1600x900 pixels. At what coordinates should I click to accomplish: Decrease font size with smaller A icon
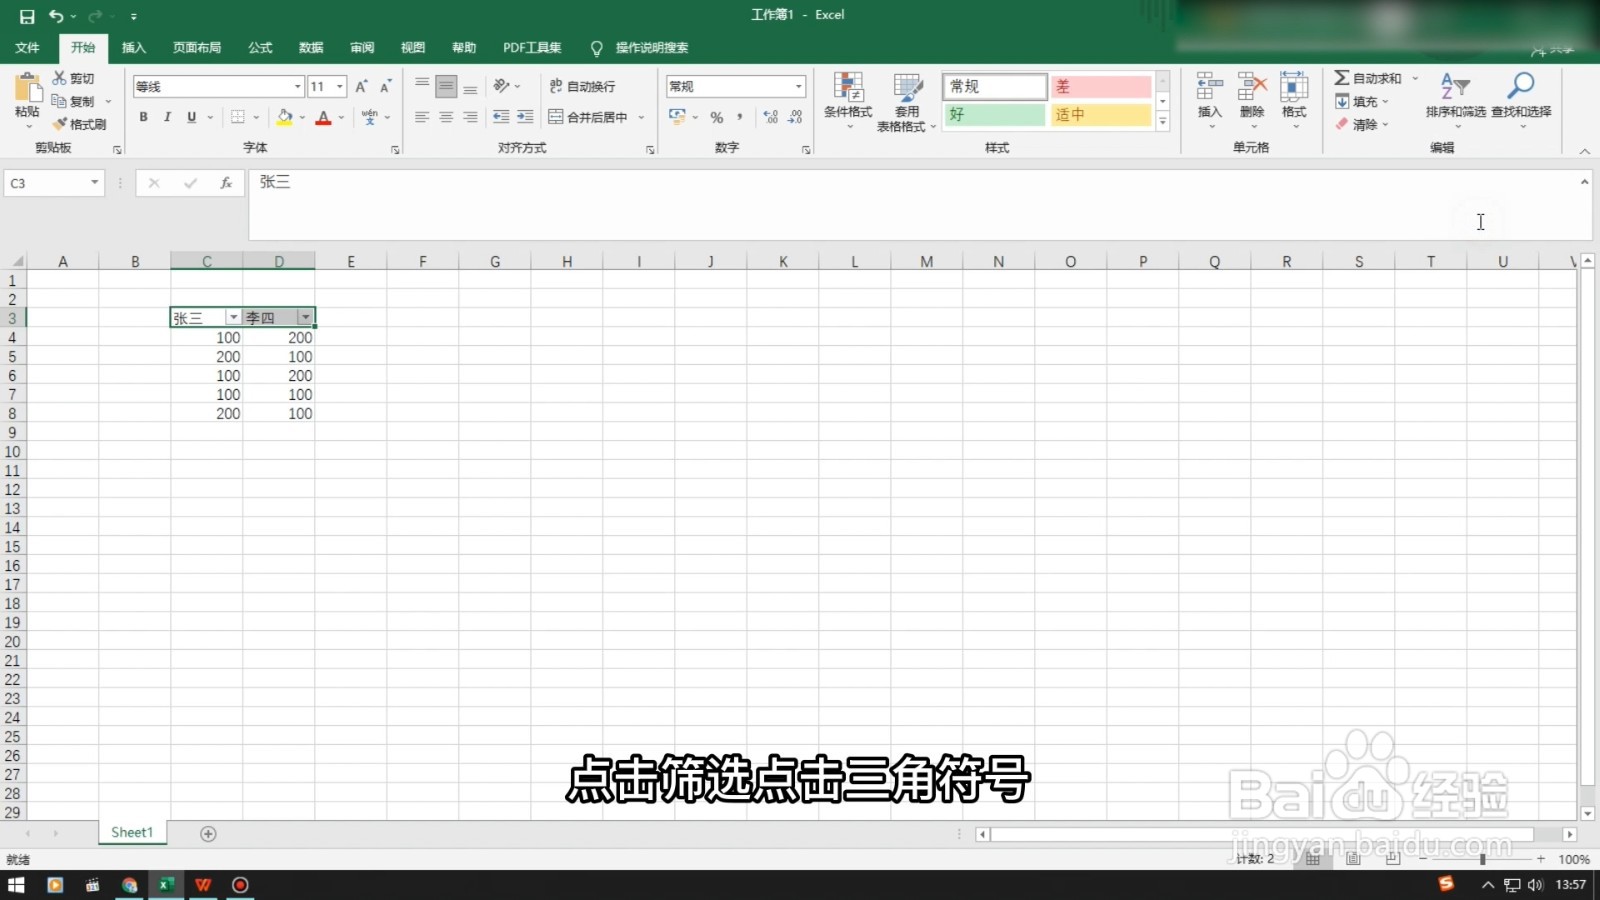pos(385,87)
